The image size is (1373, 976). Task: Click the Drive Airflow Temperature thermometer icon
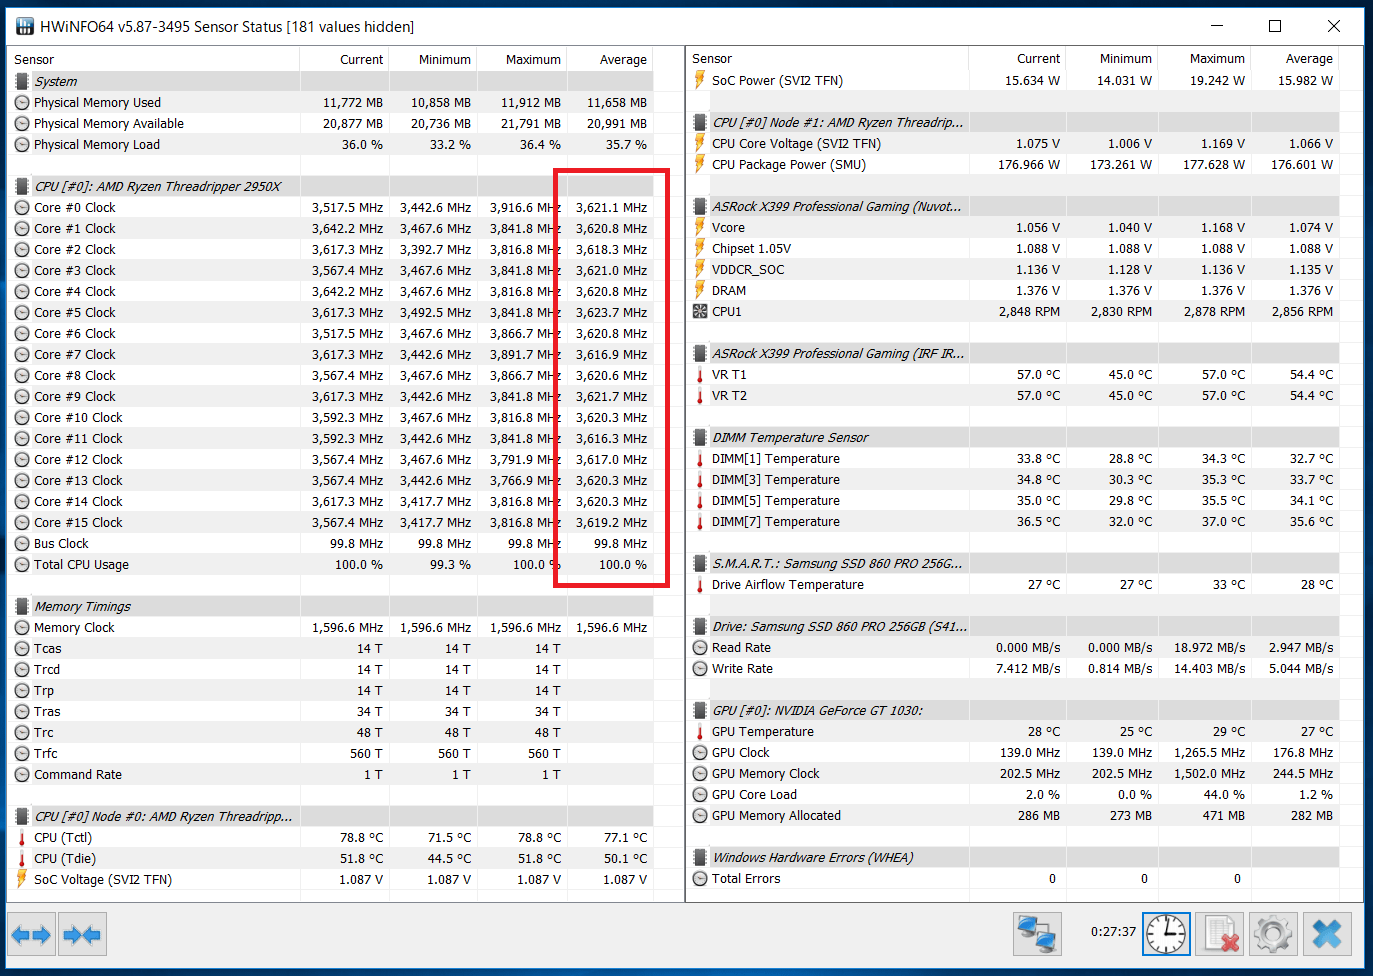[700, 584]
